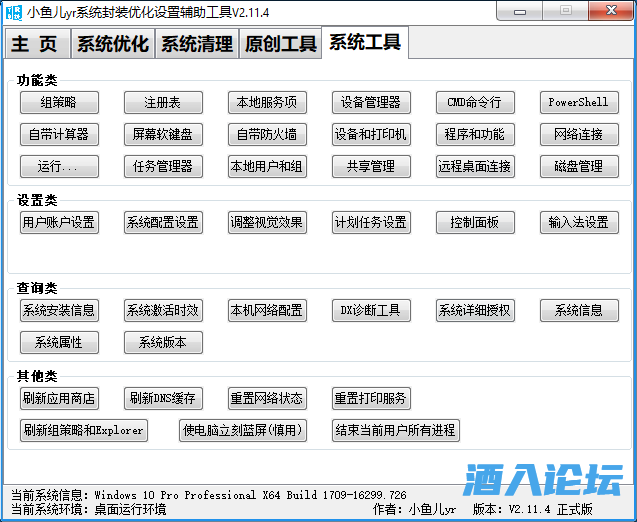This screenshot has height=522, width=637.
Task: Switch to the 主页 tab
Action: click(37, 43)
